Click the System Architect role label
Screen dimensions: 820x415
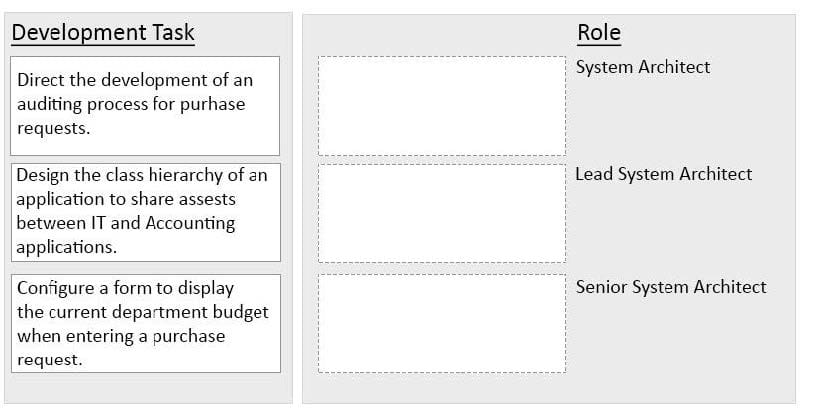click(643, 67)
